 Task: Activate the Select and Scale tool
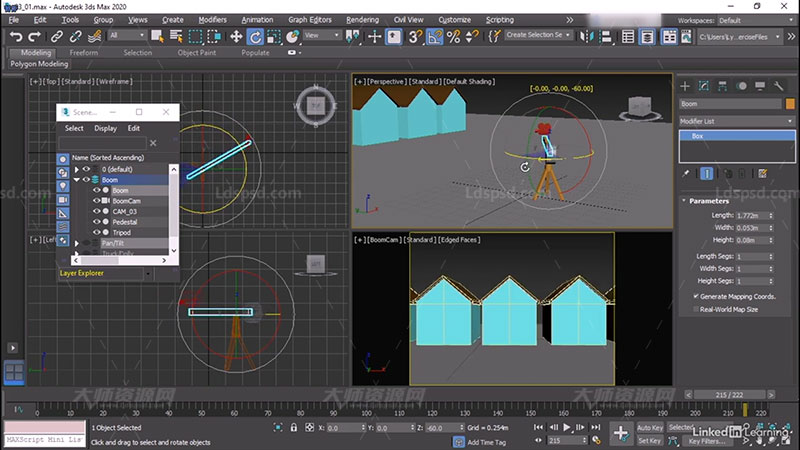click(x=274, y=36)
